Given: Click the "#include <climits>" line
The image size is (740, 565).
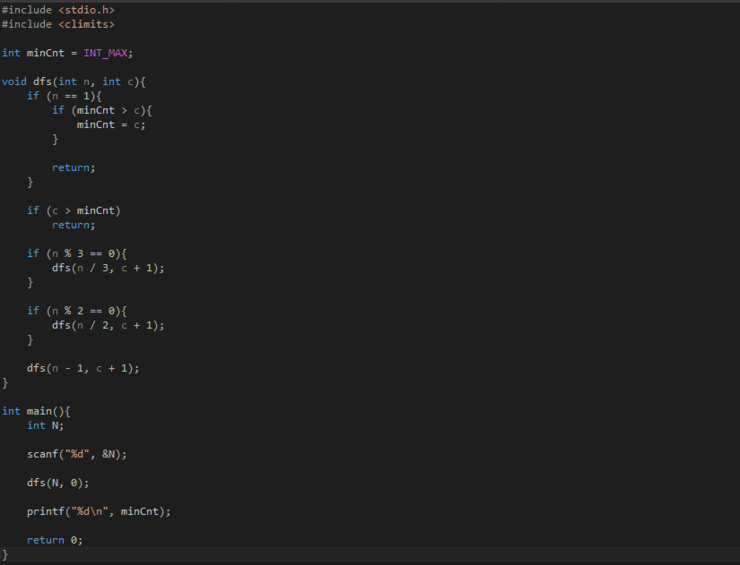Looking at the screenshot, I should (58, 24).
